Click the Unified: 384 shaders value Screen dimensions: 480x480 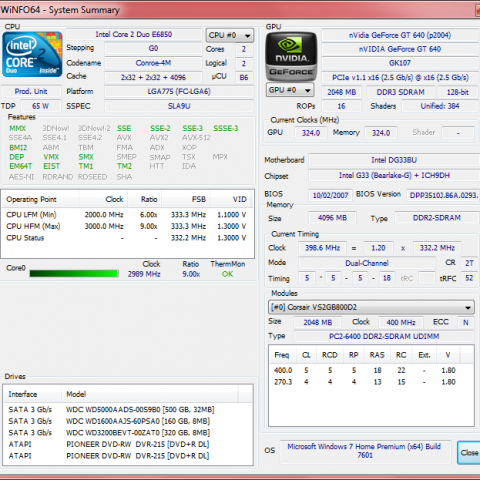click(x=440, y=106)
